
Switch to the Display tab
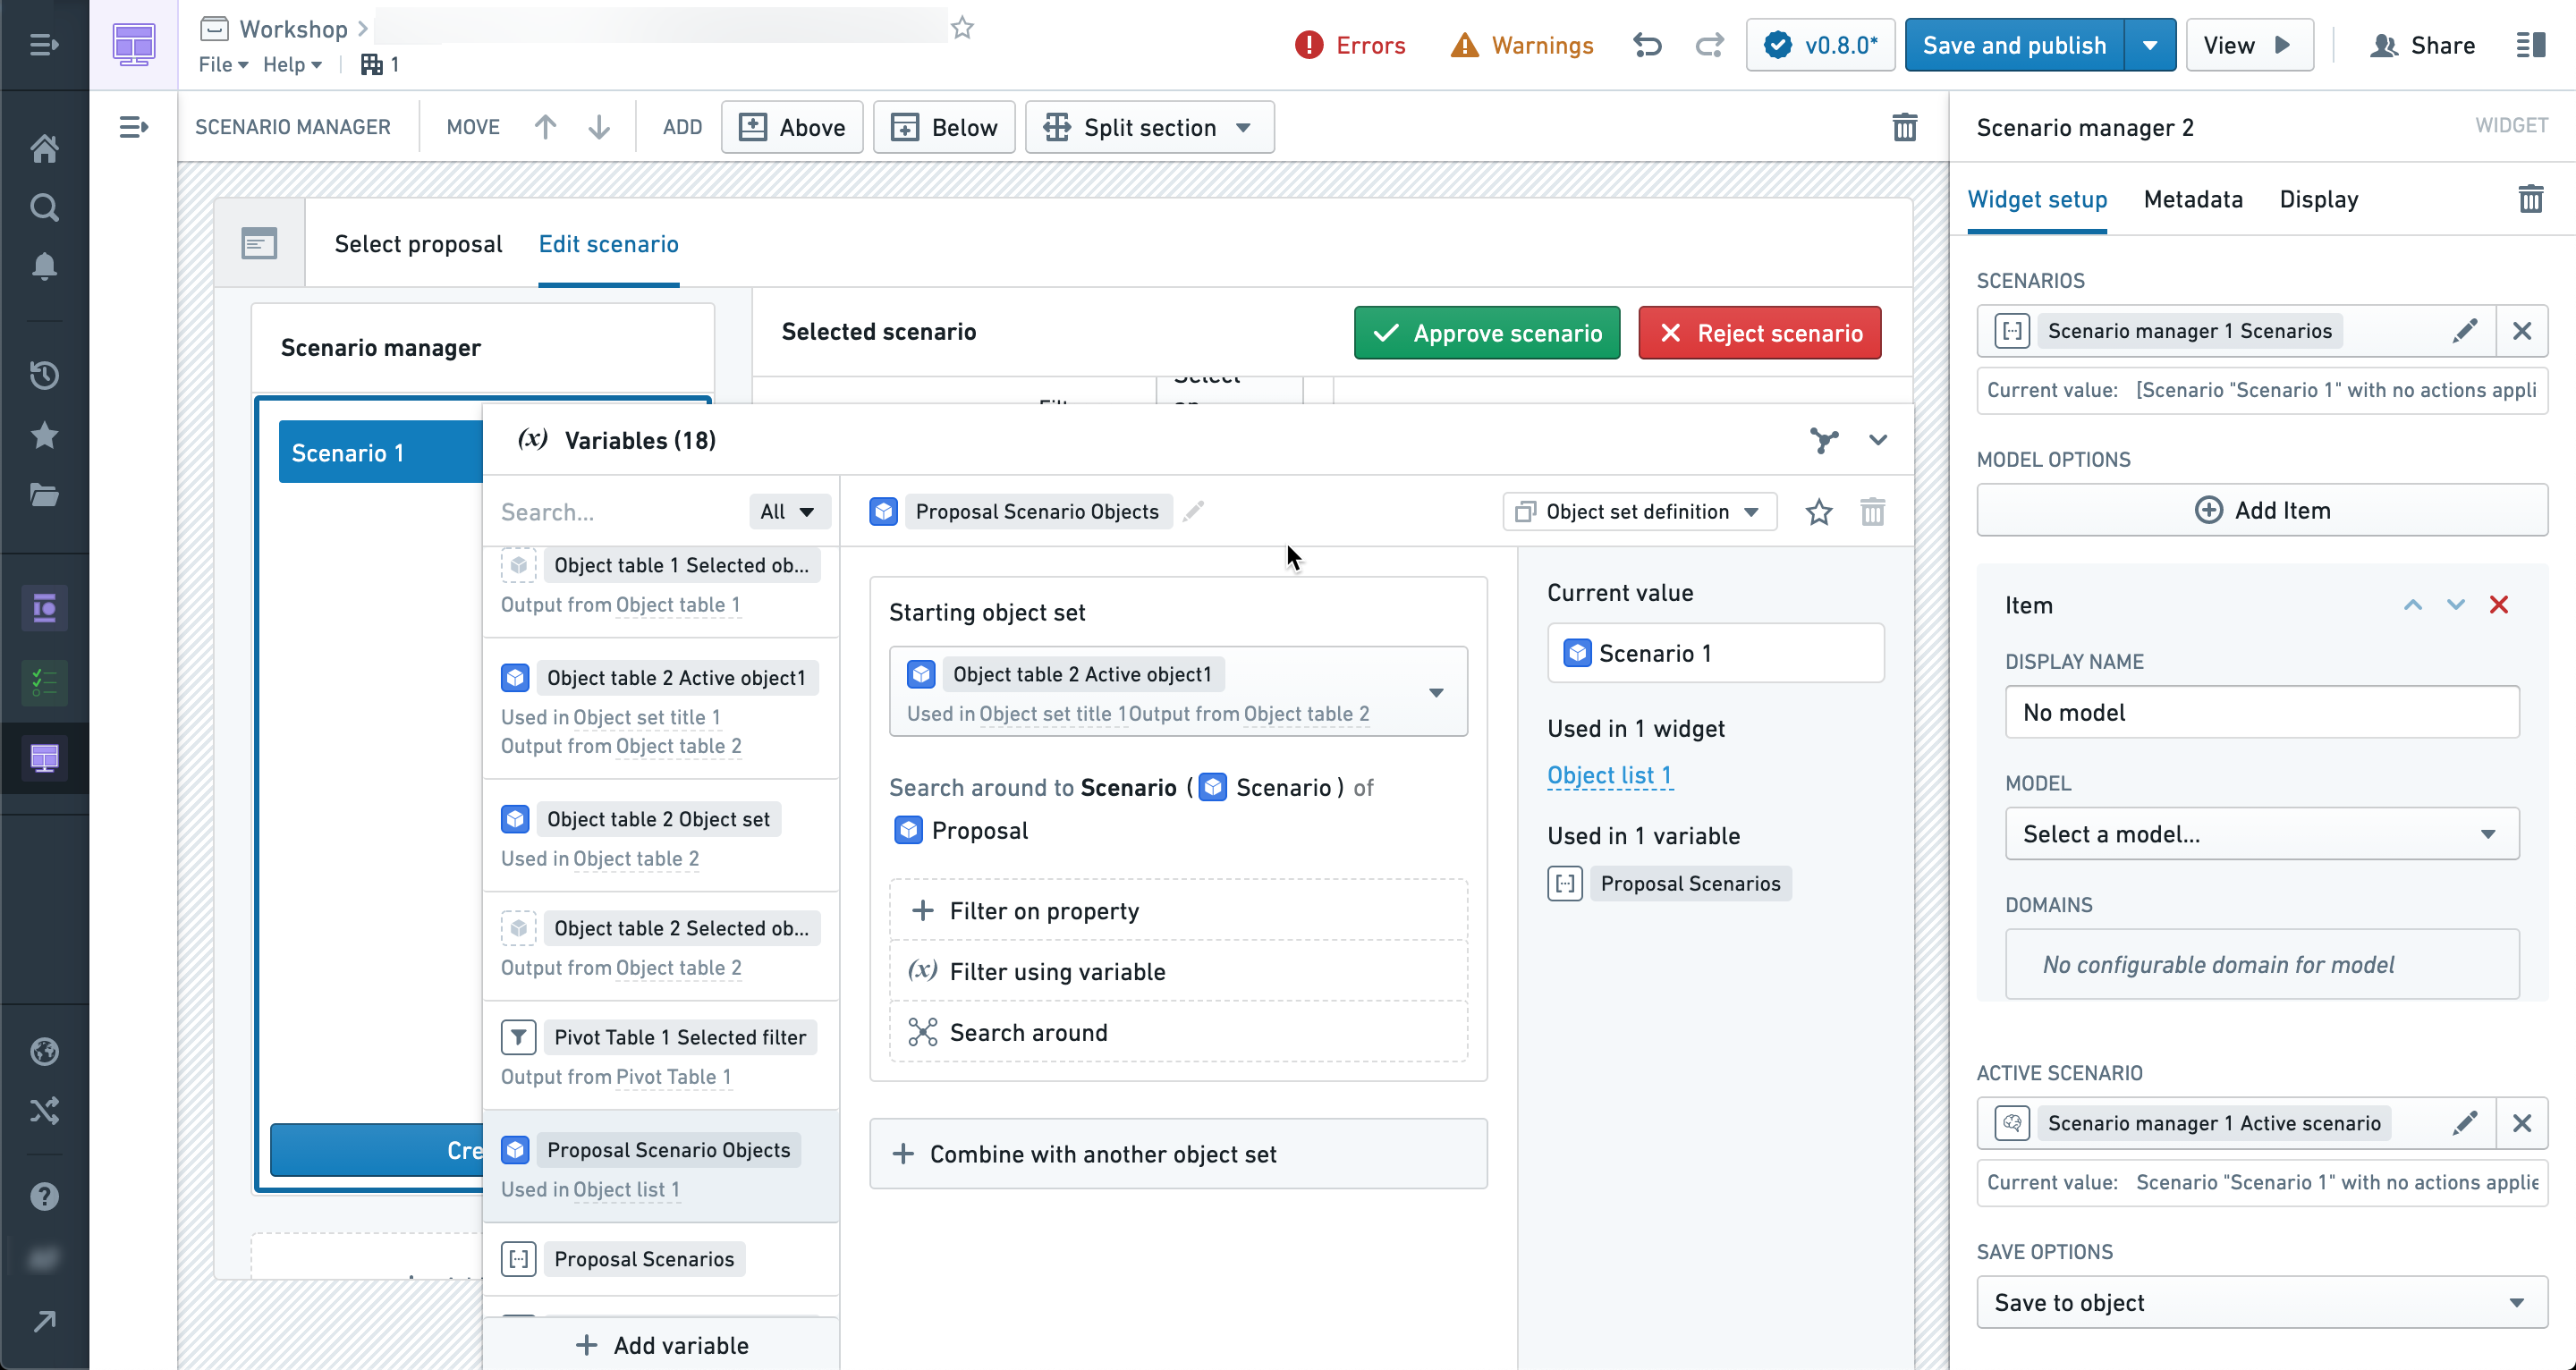click(2318, 199)
